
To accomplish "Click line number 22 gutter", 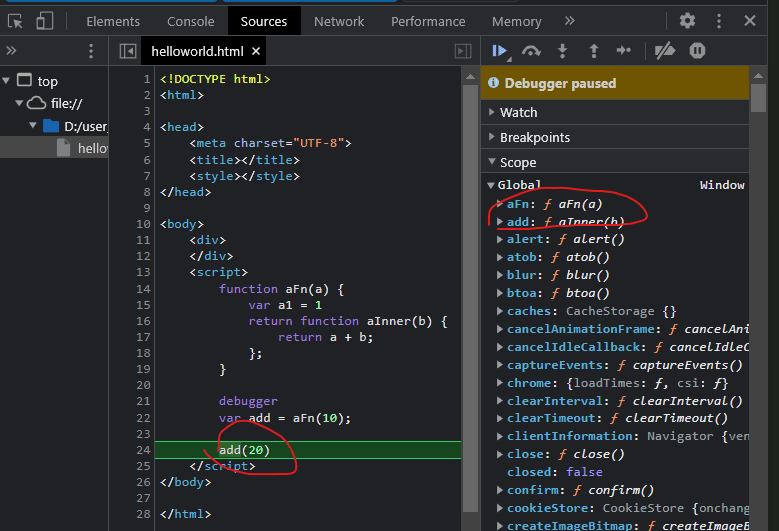I will pyautogui.click(x=144, y=418).
